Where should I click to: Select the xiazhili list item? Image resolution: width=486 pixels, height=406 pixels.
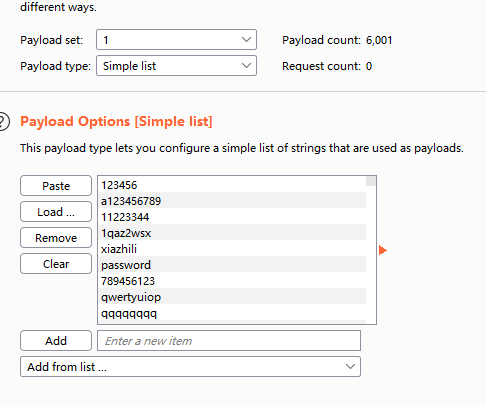232,249
